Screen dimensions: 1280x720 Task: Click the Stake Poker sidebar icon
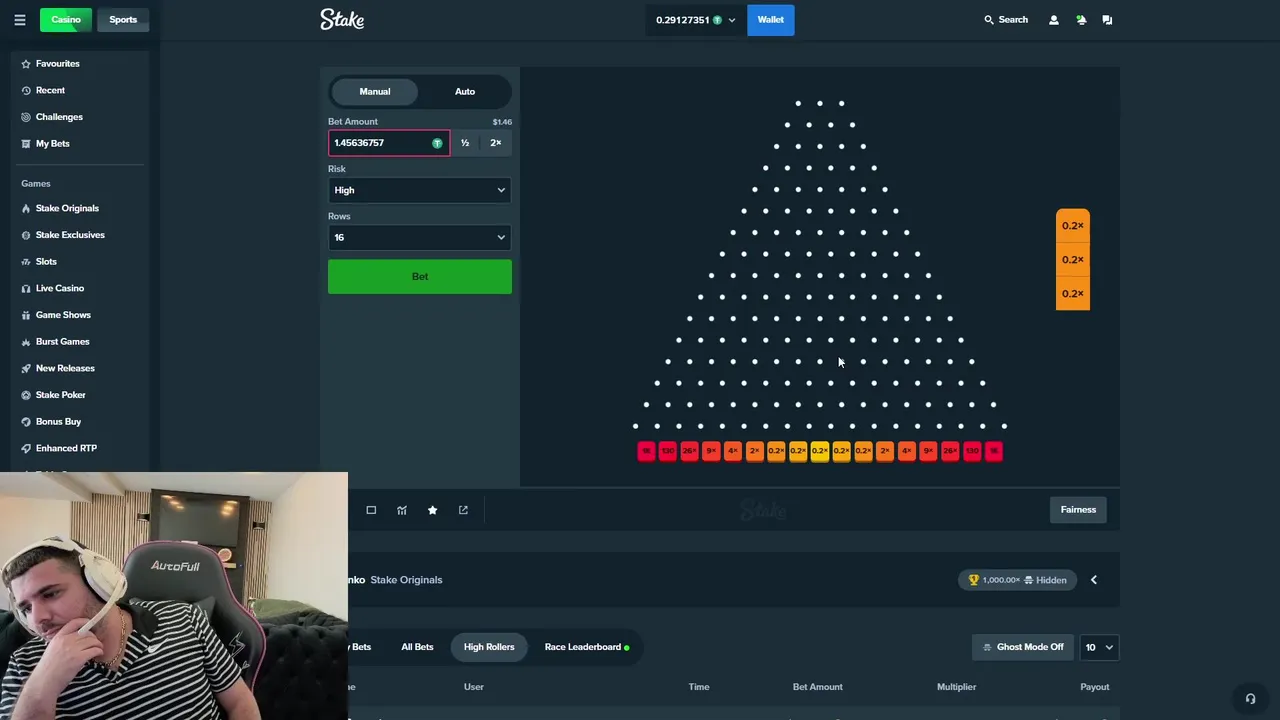click(x=26, y=395)
